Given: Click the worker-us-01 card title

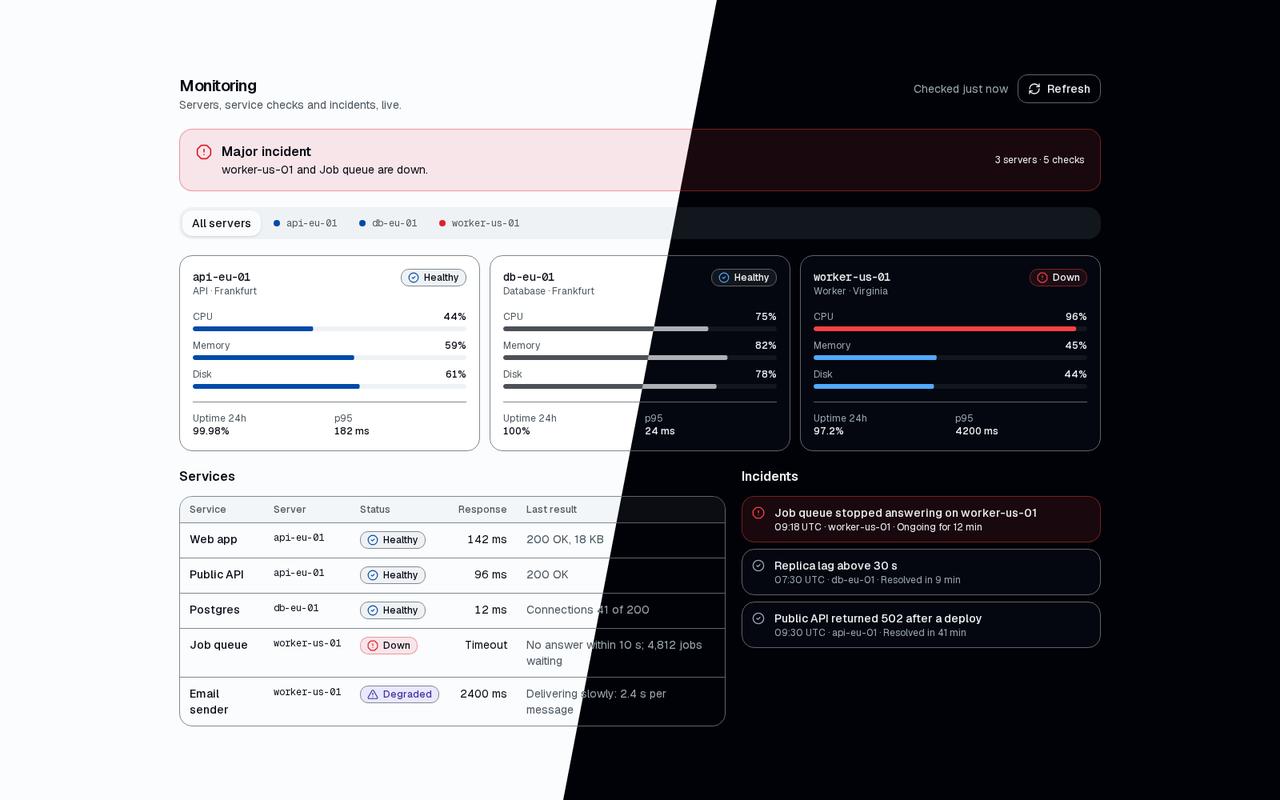Looking at the screenshot, I should 852,277.
